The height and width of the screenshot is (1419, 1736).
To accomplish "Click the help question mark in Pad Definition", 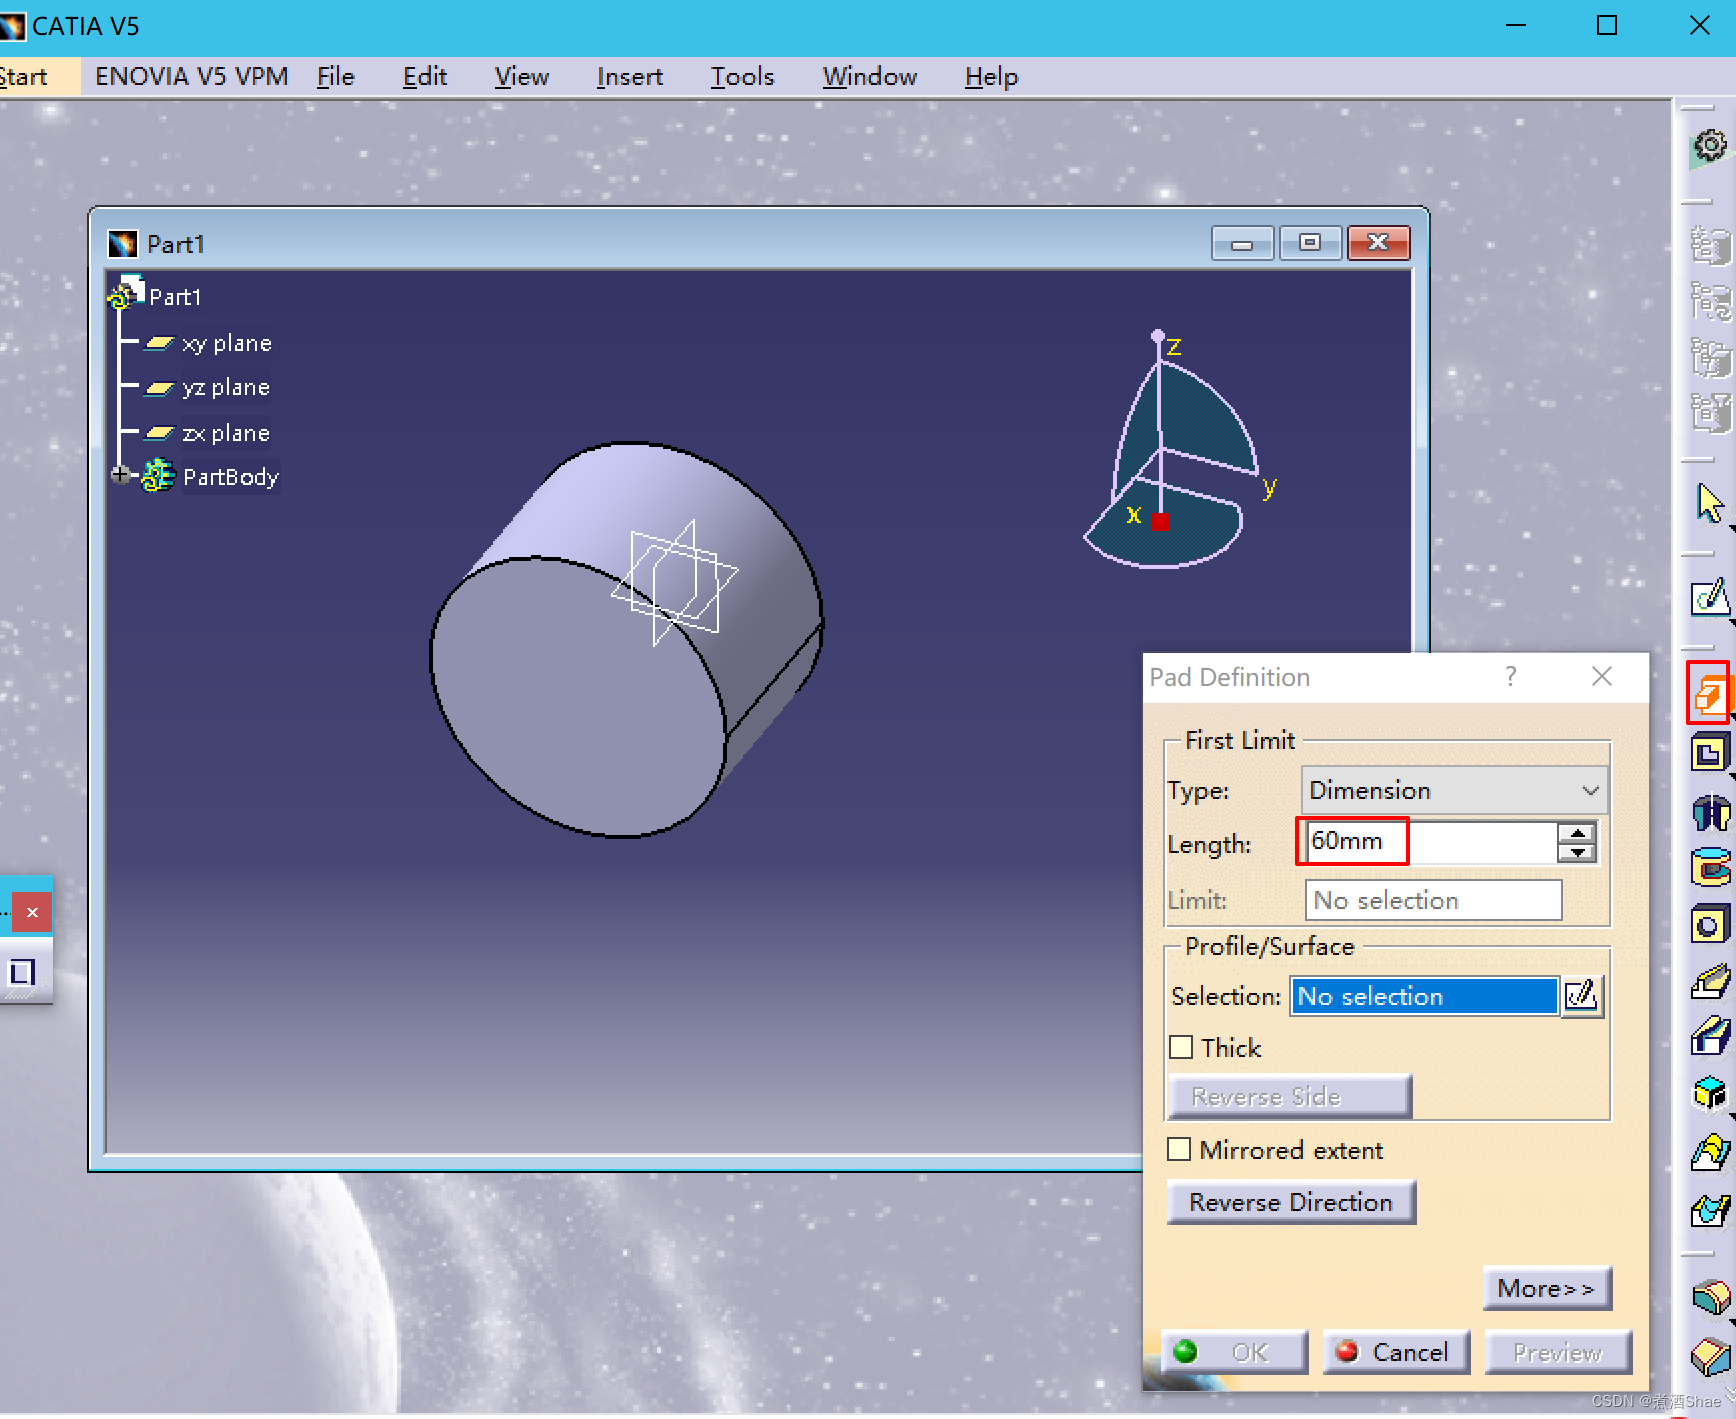I will [x=1511, y=677].
